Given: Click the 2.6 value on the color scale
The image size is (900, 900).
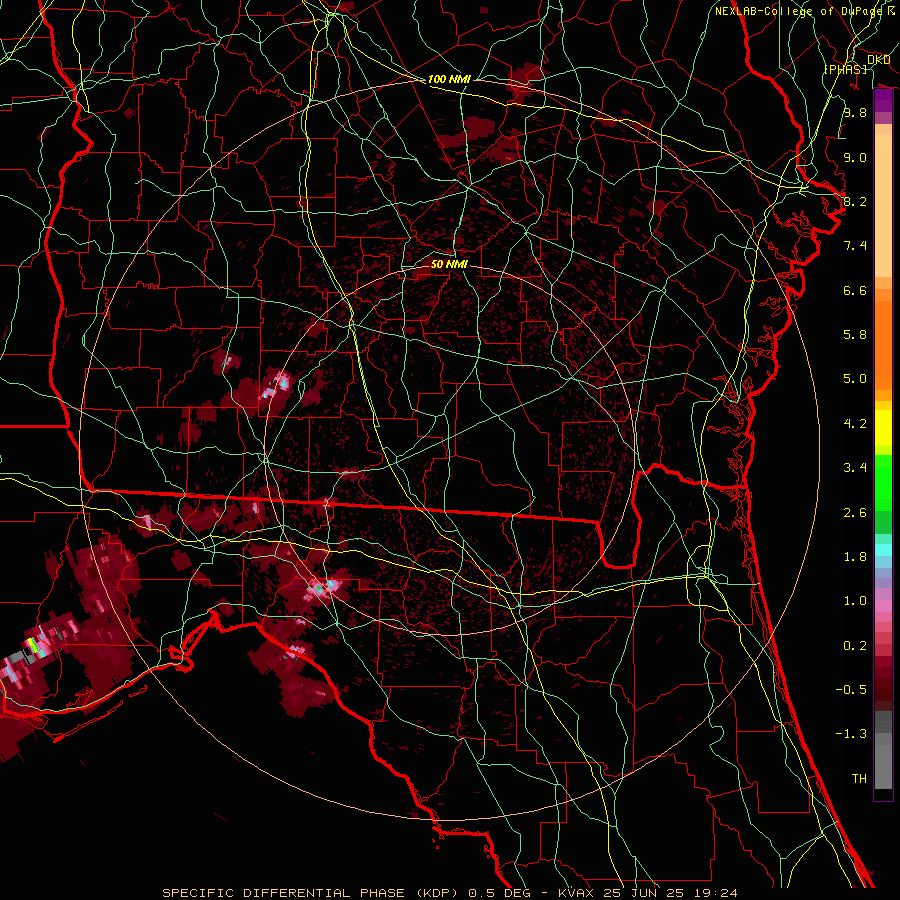Looking at the screenshot, I should (855, 513).
